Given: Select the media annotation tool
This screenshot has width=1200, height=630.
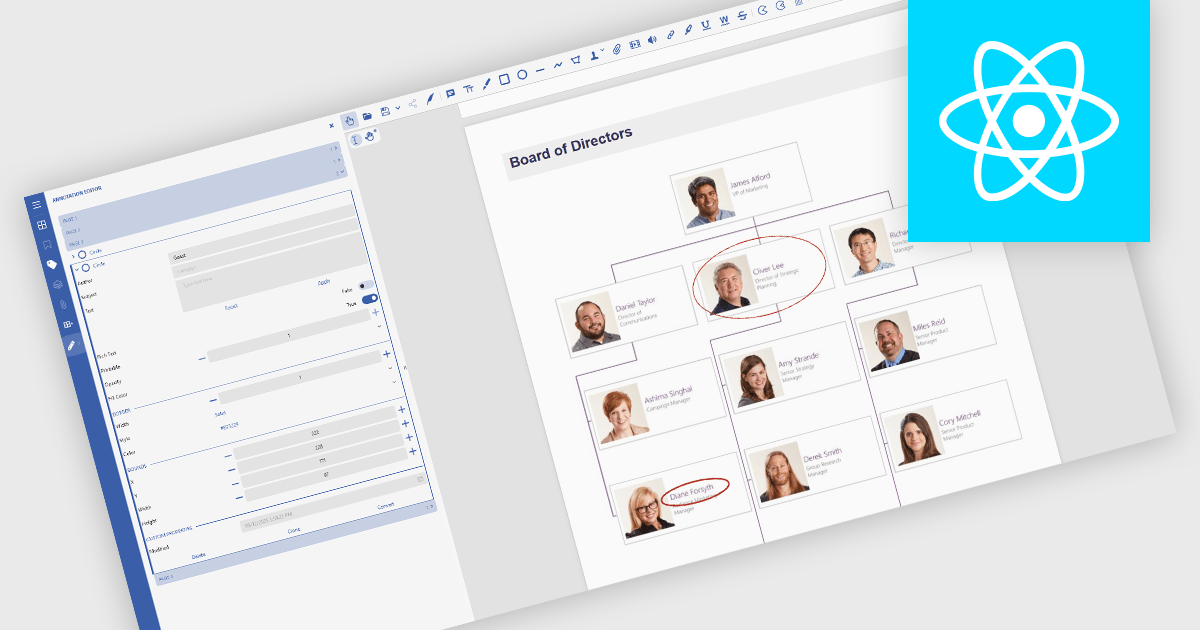Looking at the screenshot, I should pyautogui.click(x=635, y=44).
